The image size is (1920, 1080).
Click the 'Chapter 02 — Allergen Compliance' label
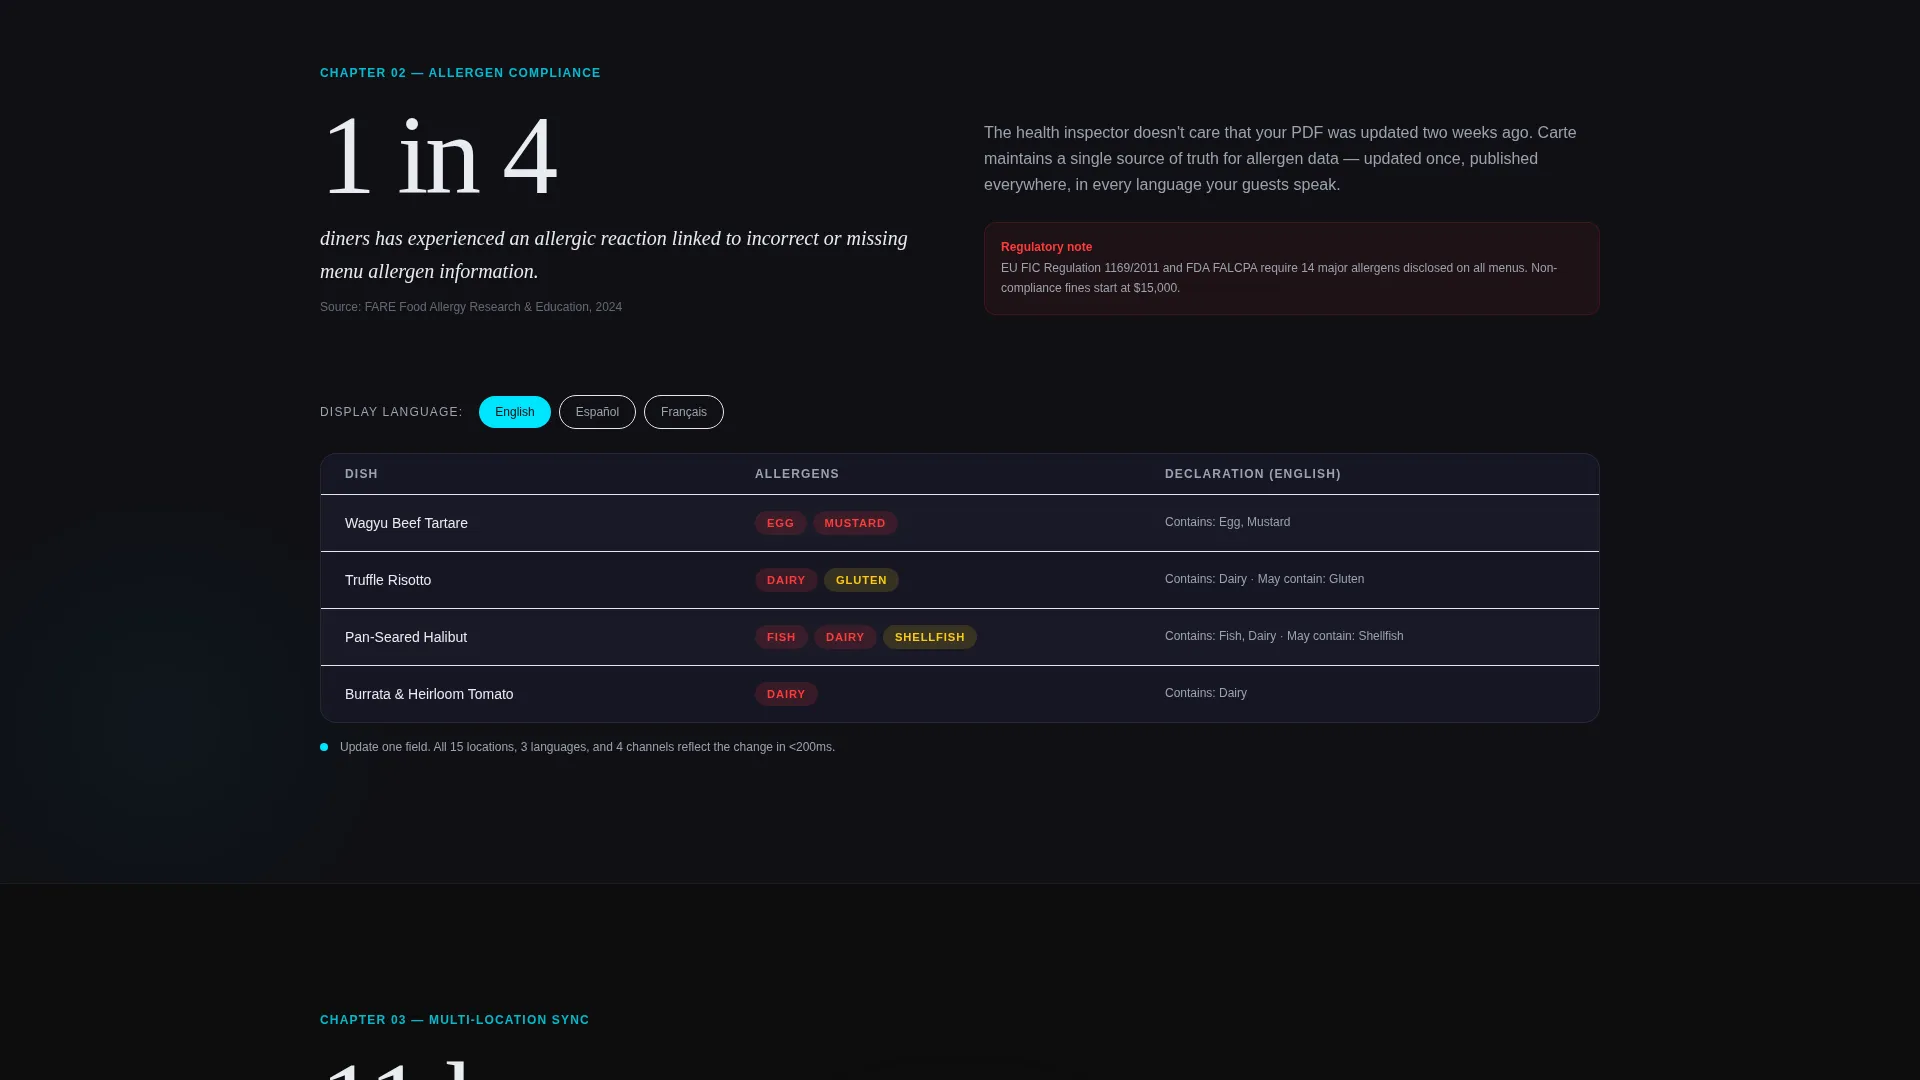[460, 73]
